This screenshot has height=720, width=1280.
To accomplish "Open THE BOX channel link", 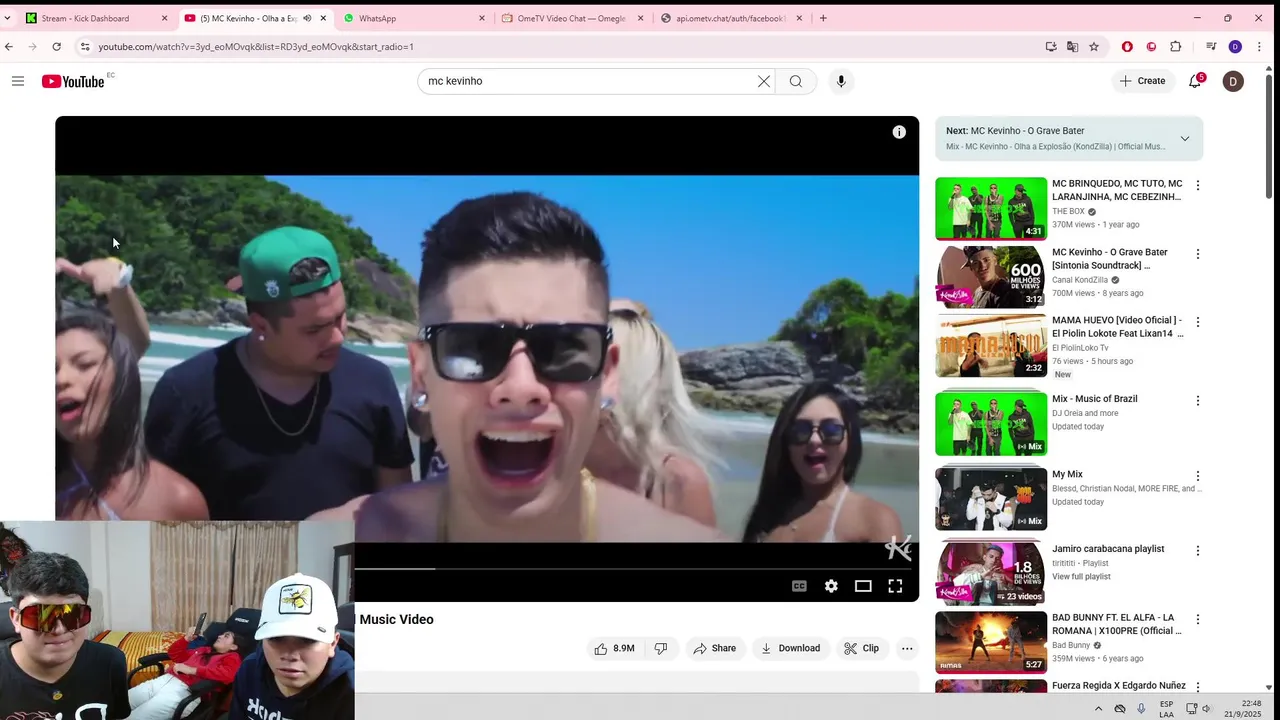I will pyautogui.click(x=1068, y=211).
